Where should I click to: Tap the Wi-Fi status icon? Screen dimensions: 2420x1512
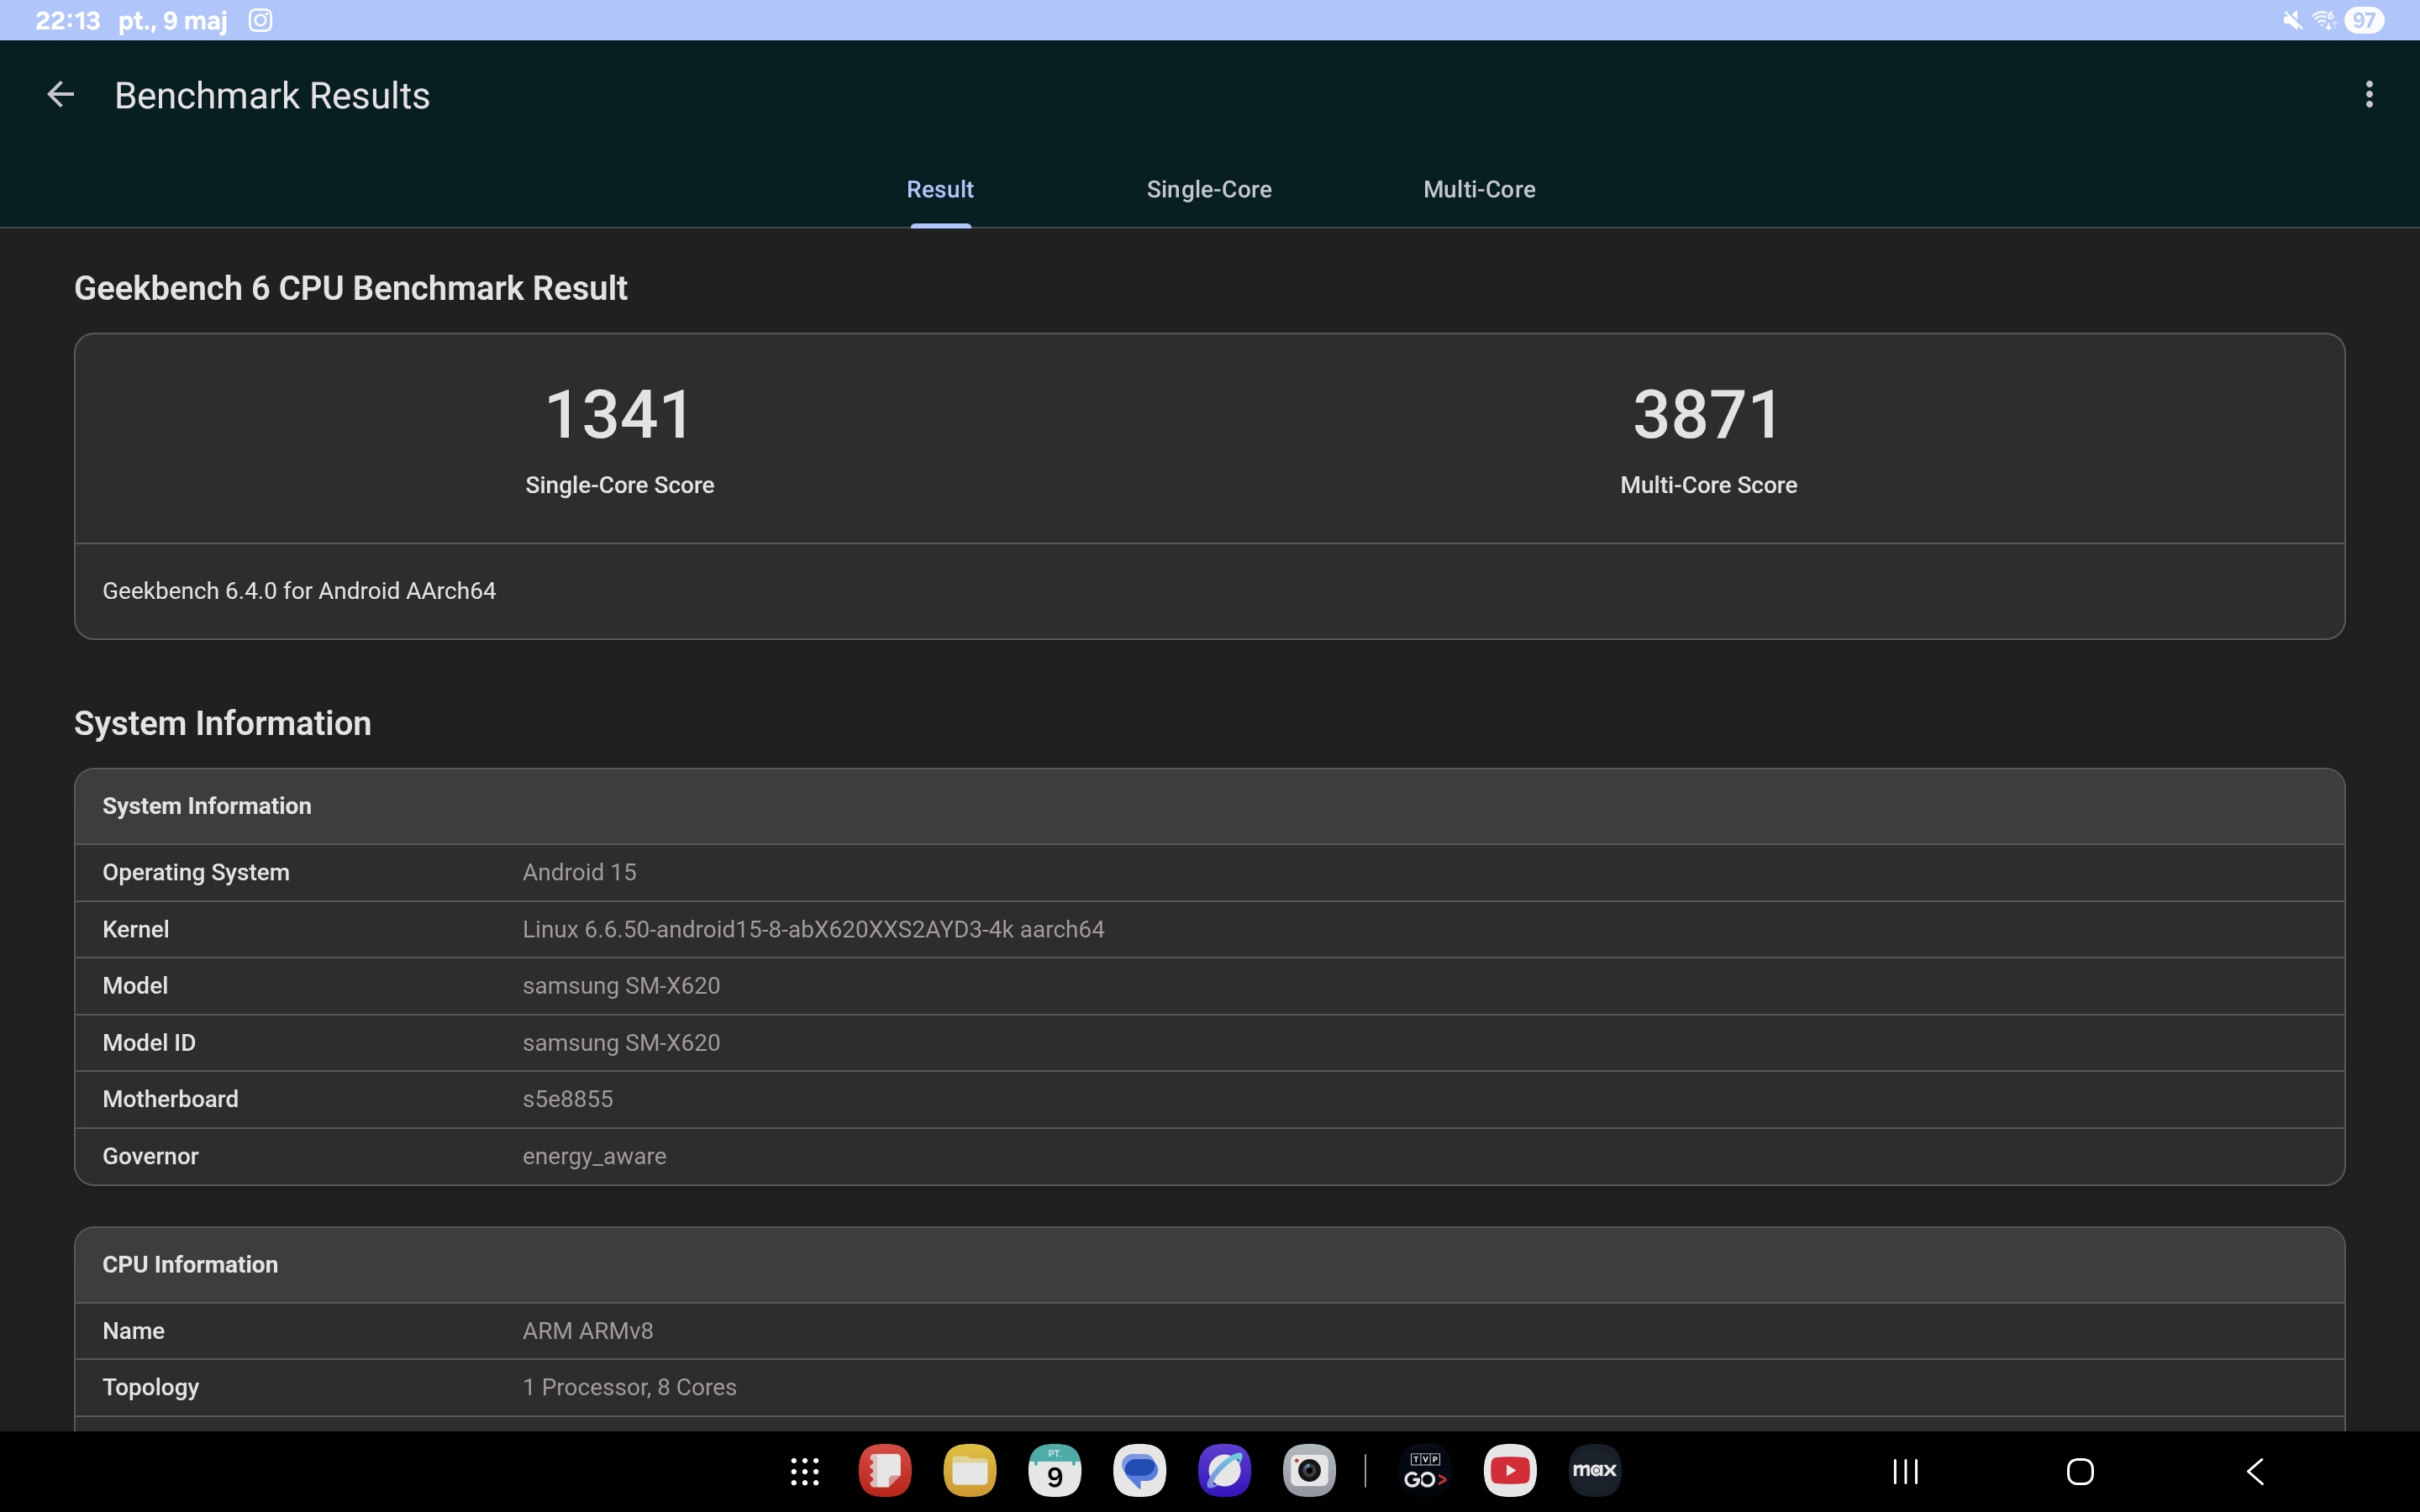point(2324,20)
